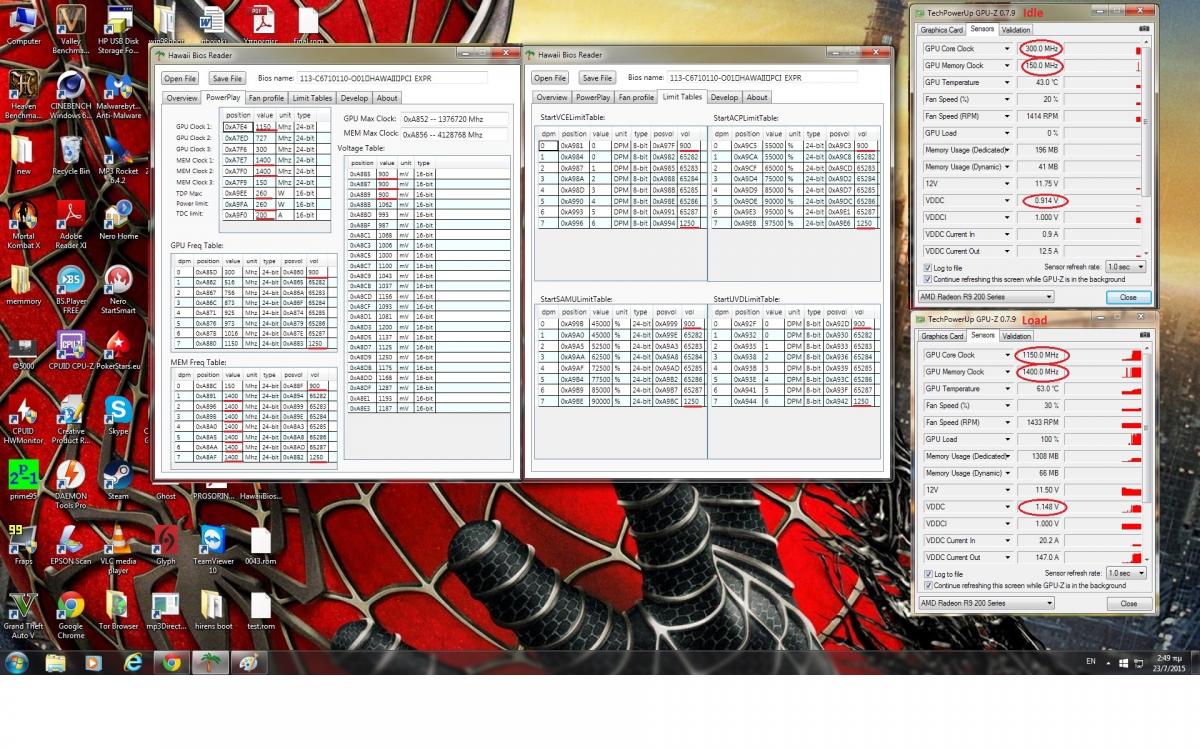Click Save File in left Hawaii Bios Reader

pyautogui.click(x=227, y=78)
